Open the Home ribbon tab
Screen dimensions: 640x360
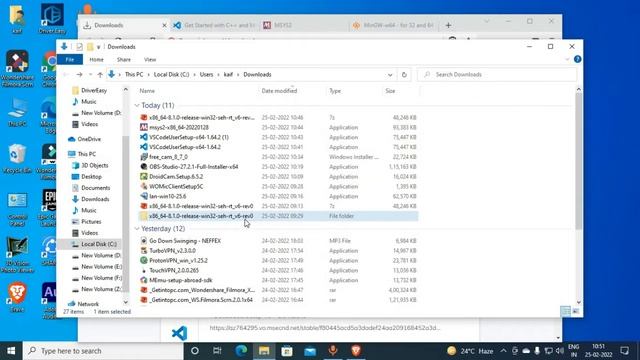point(96,60)
